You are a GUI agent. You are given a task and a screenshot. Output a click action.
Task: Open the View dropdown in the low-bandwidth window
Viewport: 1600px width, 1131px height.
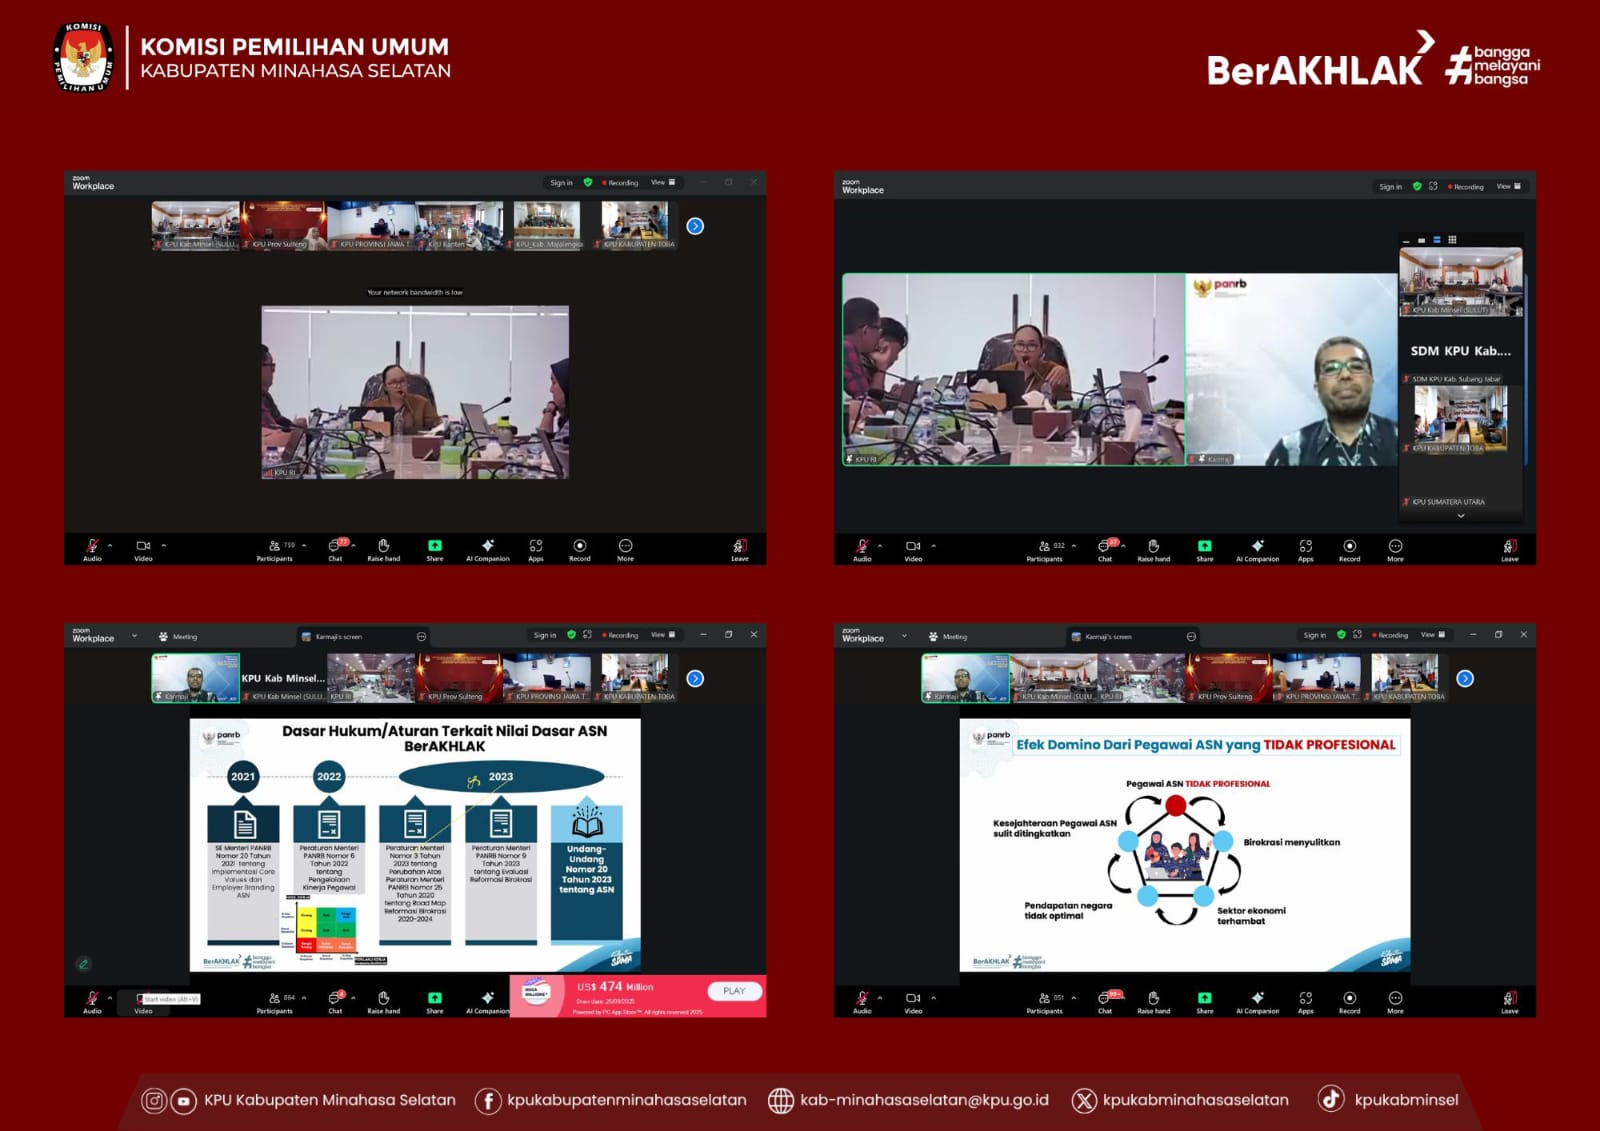(663, 183)
